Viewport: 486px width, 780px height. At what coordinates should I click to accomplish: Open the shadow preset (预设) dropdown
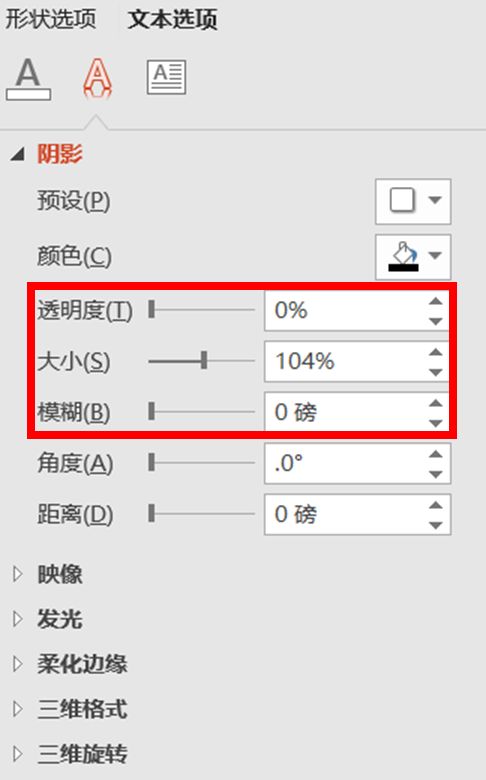[x=413, y=201]
